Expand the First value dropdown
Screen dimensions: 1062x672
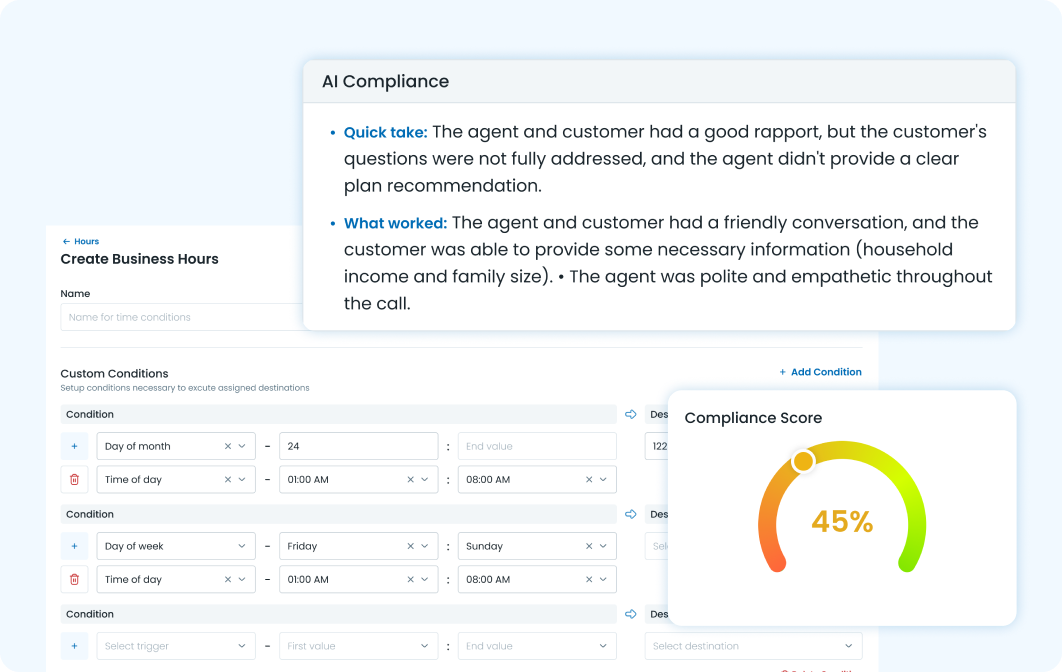[357, 646]
